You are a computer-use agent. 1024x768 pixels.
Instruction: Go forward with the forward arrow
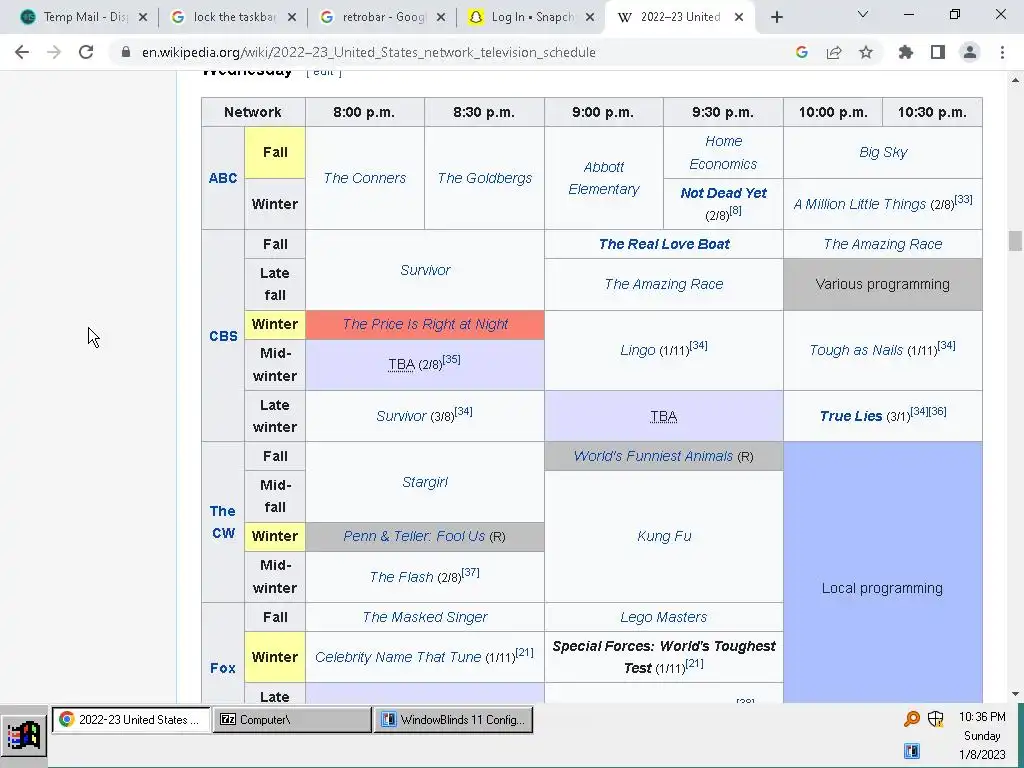[x=54, y=52]
